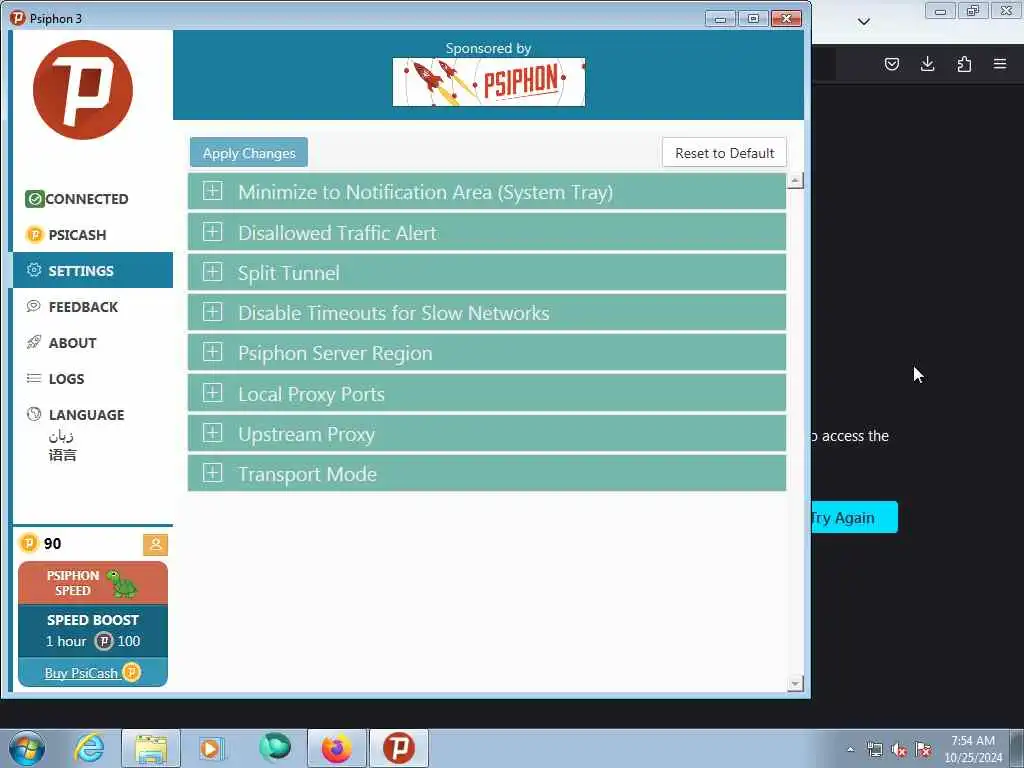Go to the About page
Screen dimensions: 1024x768
click(x=93, y=343)
